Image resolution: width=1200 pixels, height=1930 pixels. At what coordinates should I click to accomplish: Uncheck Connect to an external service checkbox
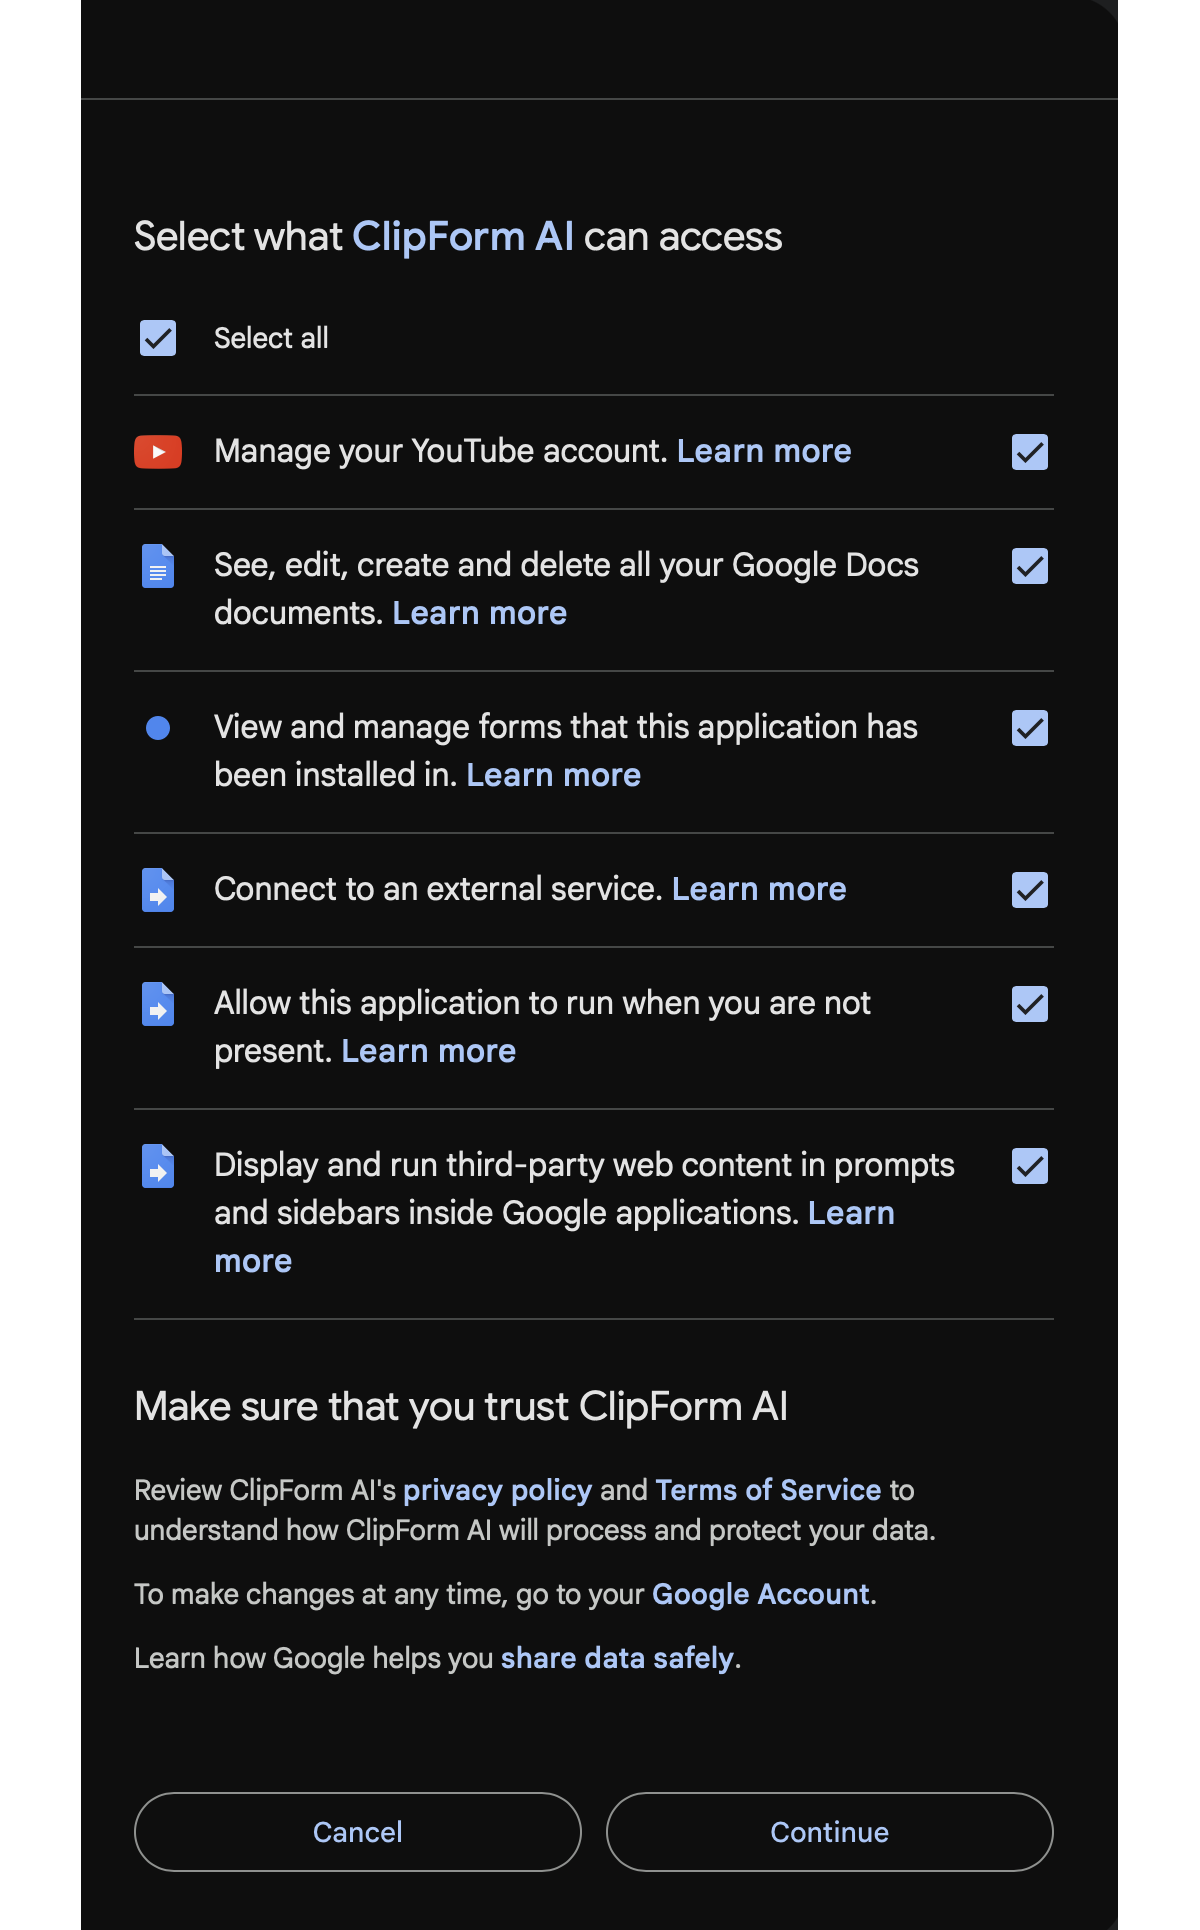coord(1030,890)
